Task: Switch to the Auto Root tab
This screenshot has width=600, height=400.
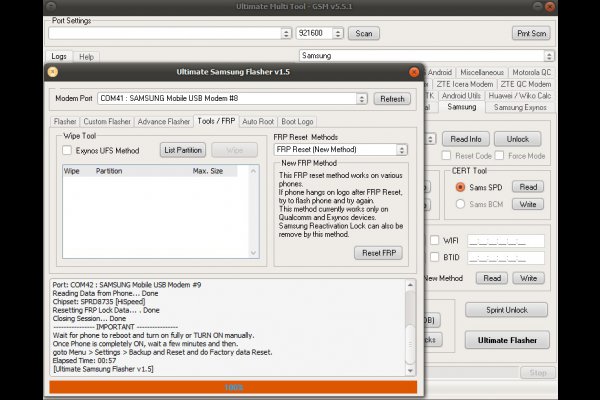Action: [258, 122]
